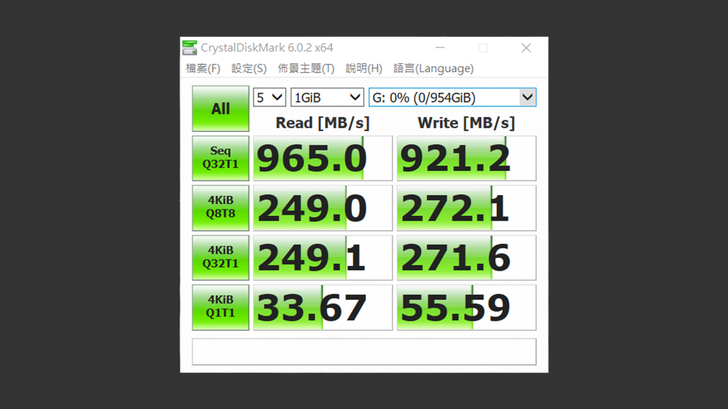Open the drive selector showing G: 0%

[x=452, y=97]
